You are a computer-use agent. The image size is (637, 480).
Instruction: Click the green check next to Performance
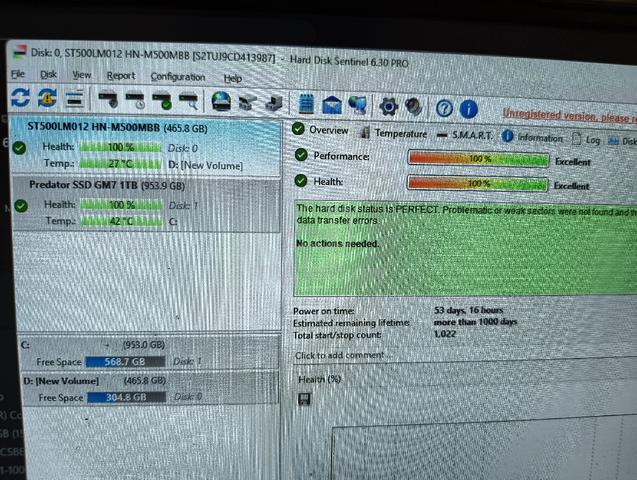(x=301, y=155)
